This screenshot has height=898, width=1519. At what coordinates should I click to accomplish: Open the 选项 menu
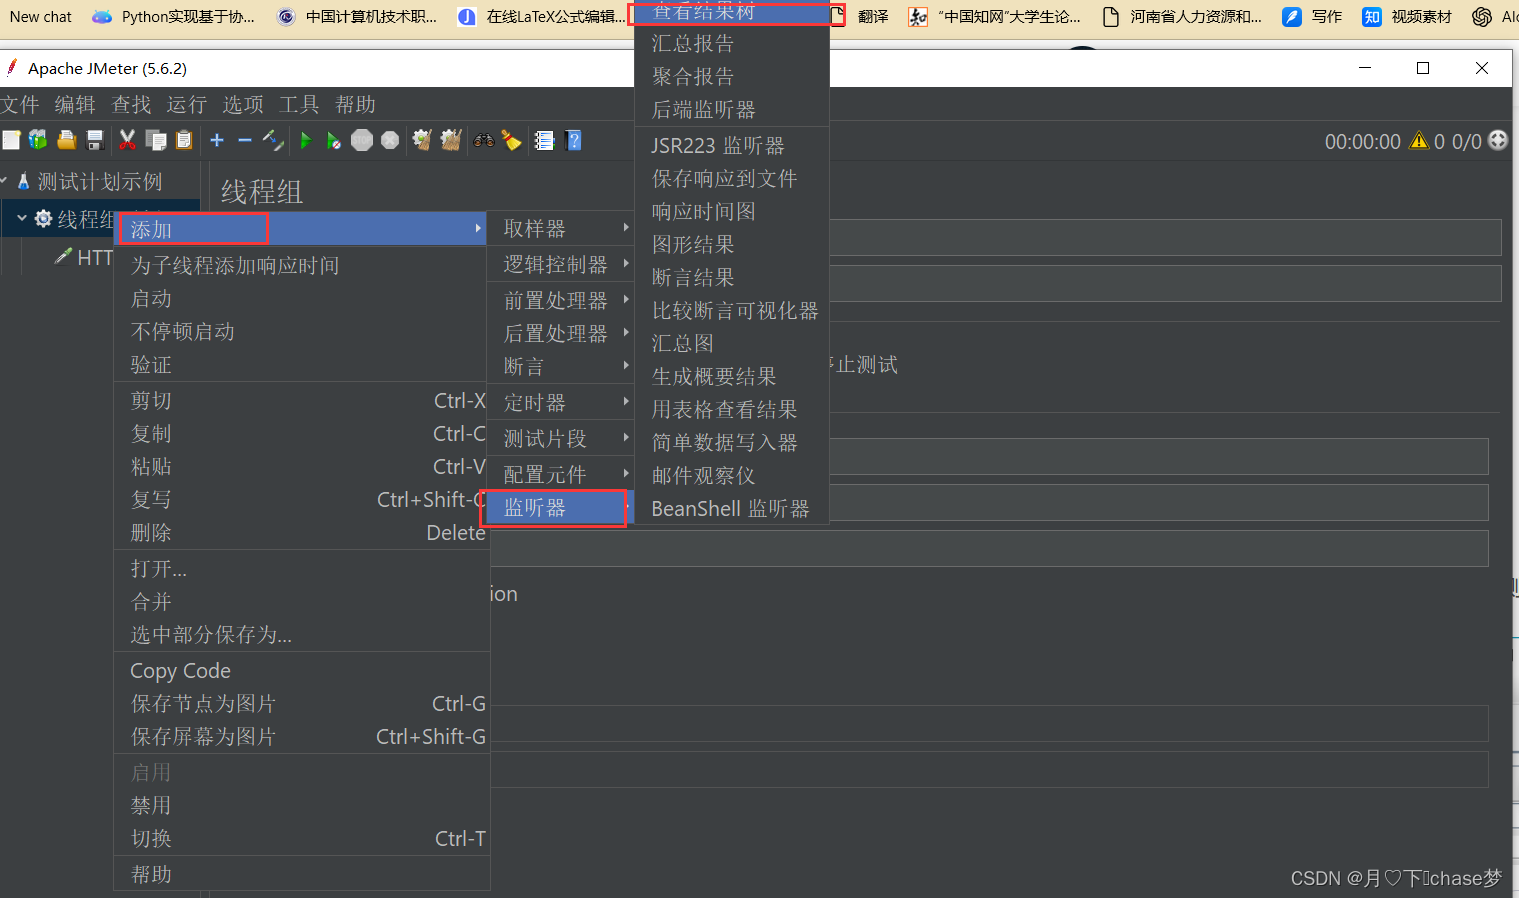tap(243, 105)
